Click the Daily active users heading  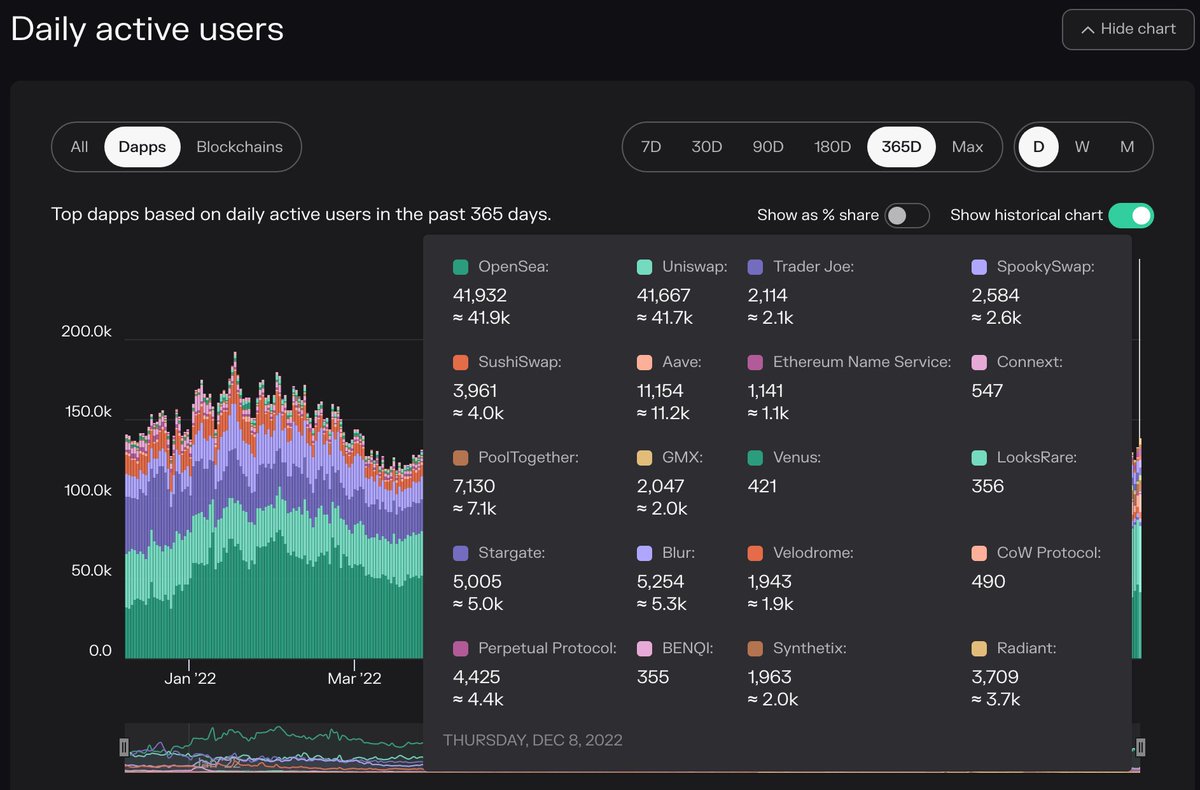pos(147,29)
